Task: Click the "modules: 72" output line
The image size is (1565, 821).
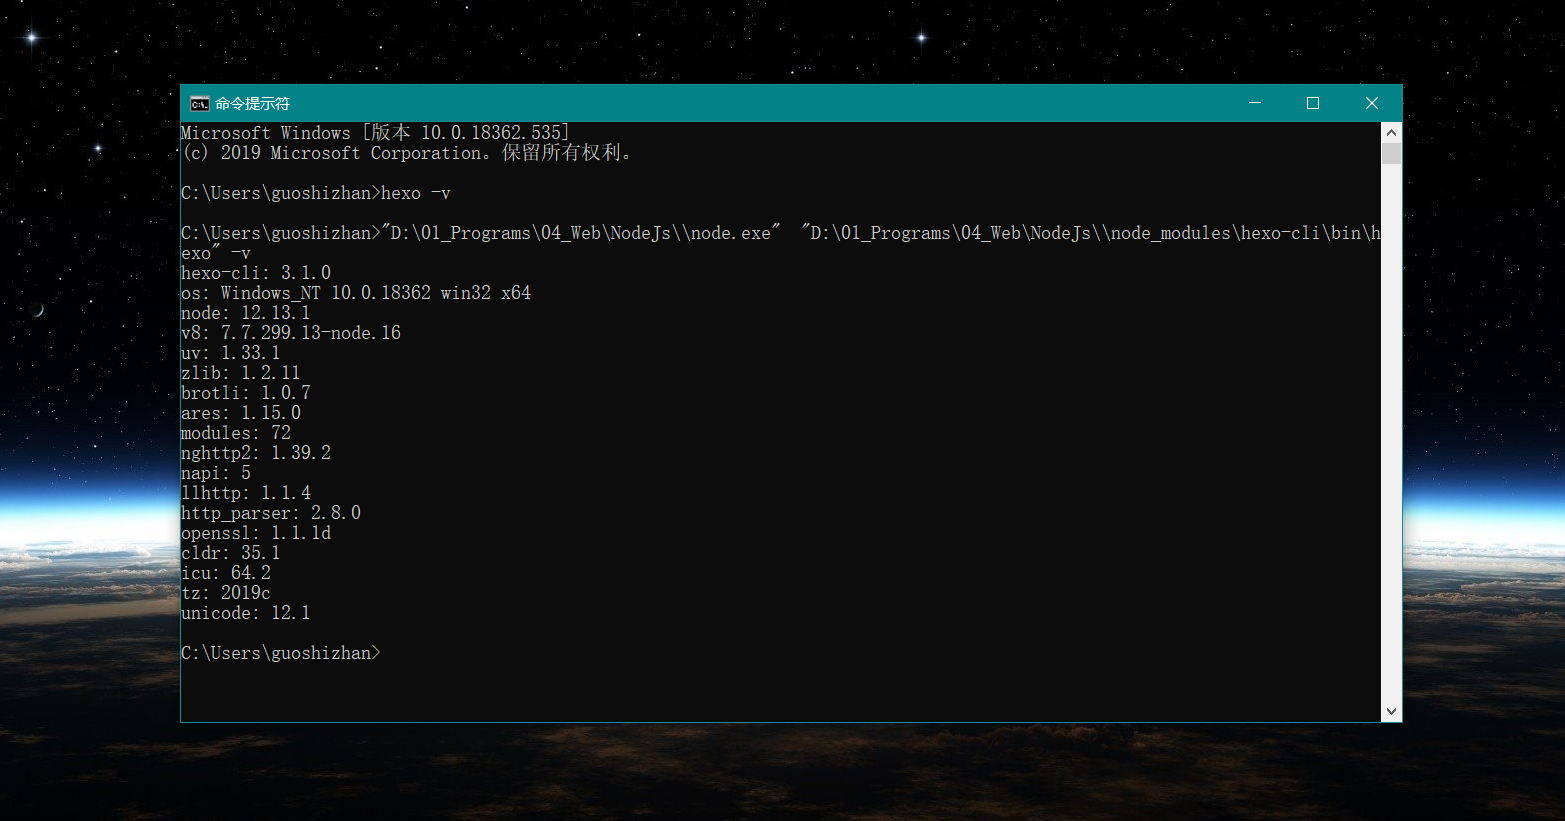Action: [x=236, y=433]
